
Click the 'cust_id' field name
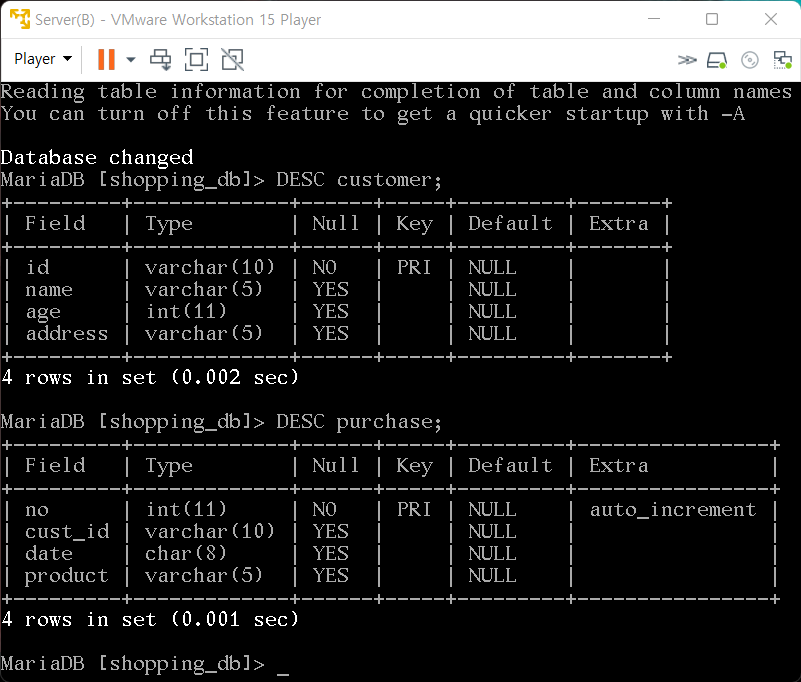[x=67, y=532]
